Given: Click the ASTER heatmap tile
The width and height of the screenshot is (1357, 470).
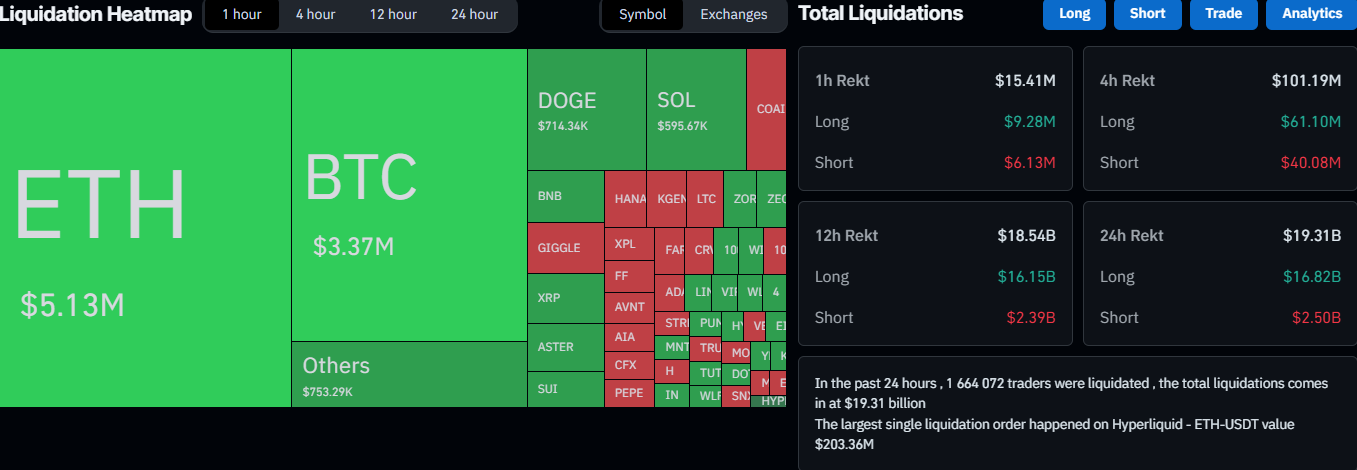Looking at the screenshot, I should click(x=565, y=347).
